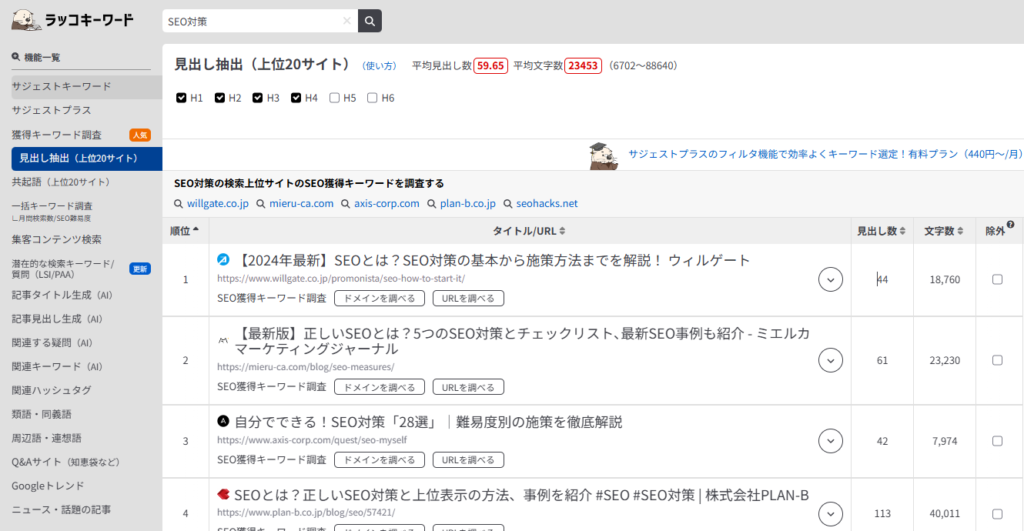
Task: Click the PLAN-B favicon in row 4
Action: [x=223, y=494]
